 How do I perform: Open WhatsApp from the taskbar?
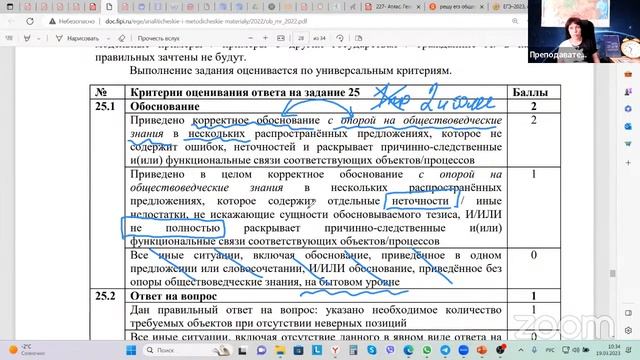[x=427, y=350]
